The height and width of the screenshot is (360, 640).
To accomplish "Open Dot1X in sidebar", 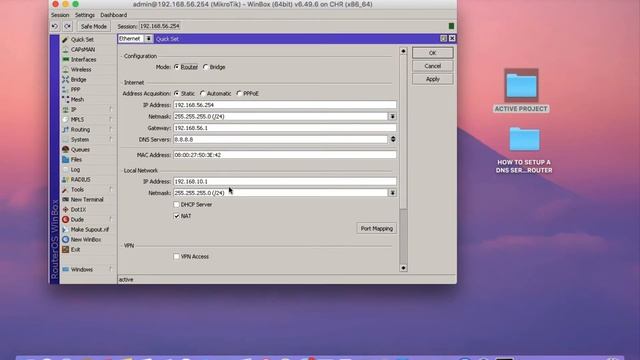I will pyautogui.click(x=78, y=209).
